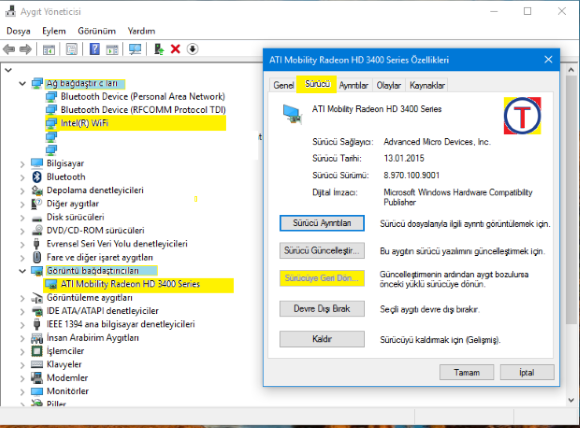Expand the Bilgisayar node
The image size is (580, 428).
tap(23, 164)
